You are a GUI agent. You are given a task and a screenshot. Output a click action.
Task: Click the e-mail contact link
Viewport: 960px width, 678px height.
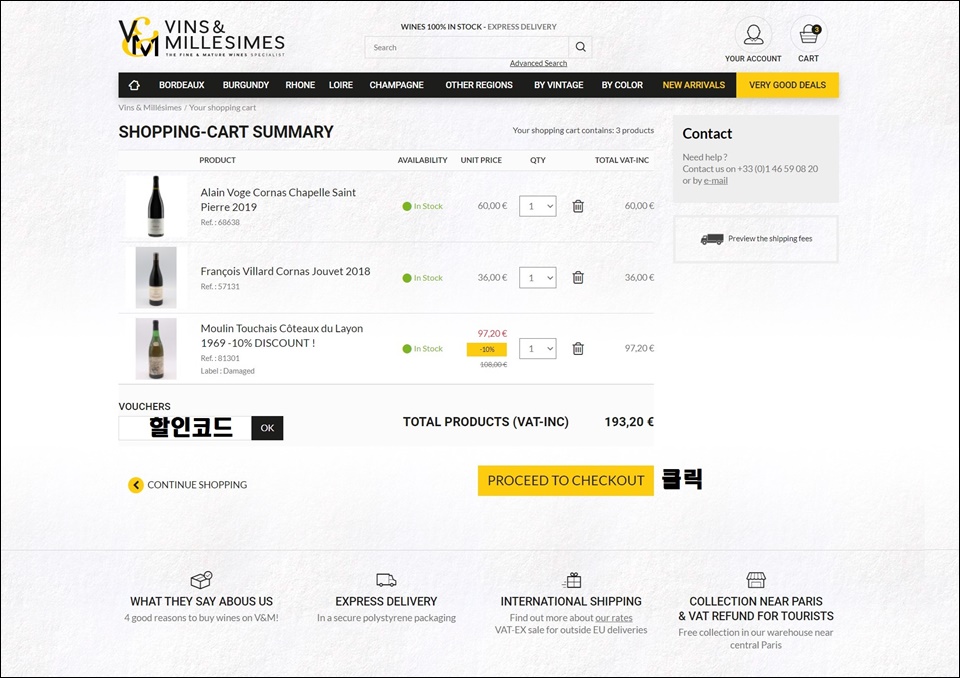point(716,181)
